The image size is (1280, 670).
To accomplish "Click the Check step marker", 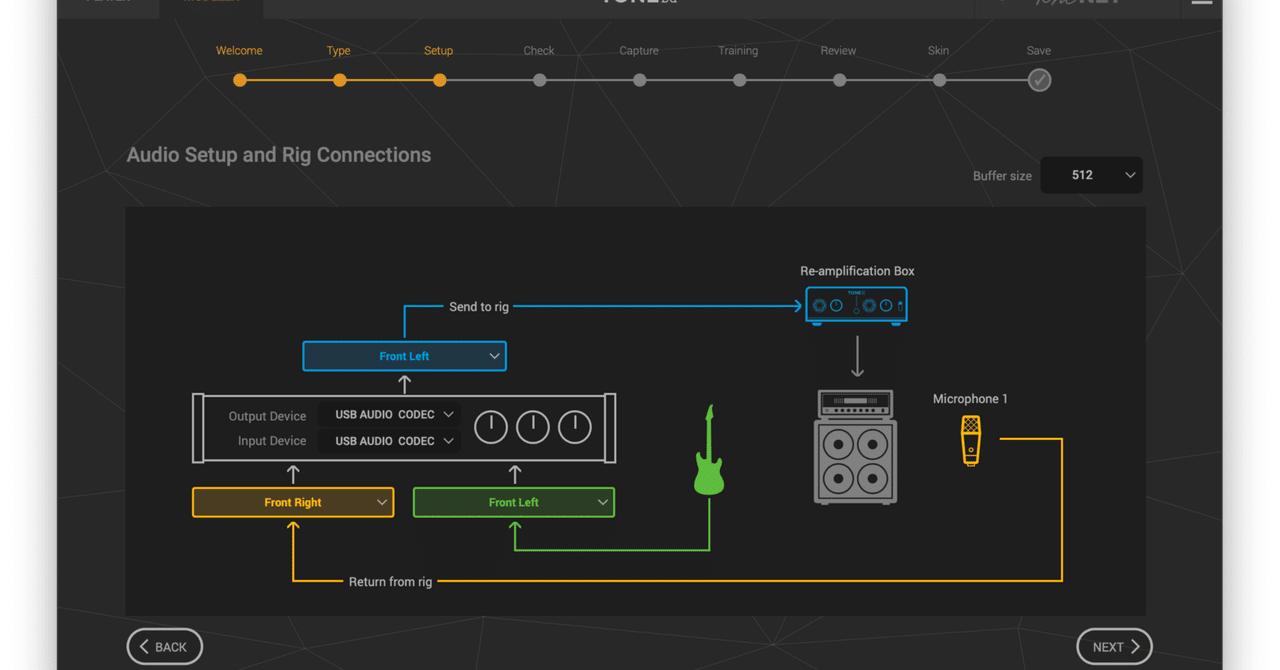I will 539,80.
